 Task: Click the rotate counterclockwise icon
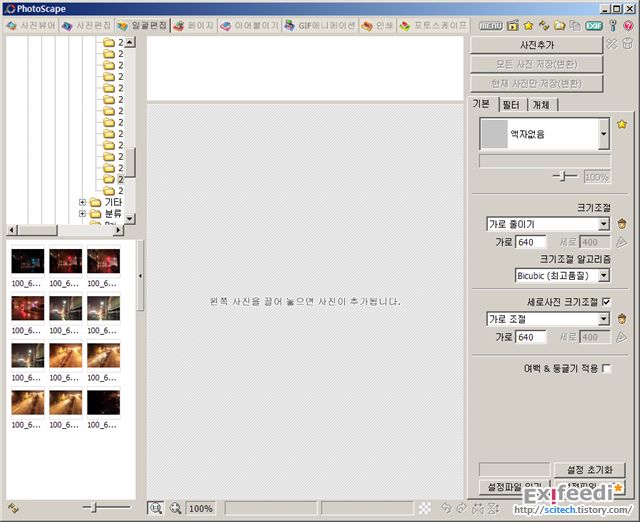click(446, 508)
